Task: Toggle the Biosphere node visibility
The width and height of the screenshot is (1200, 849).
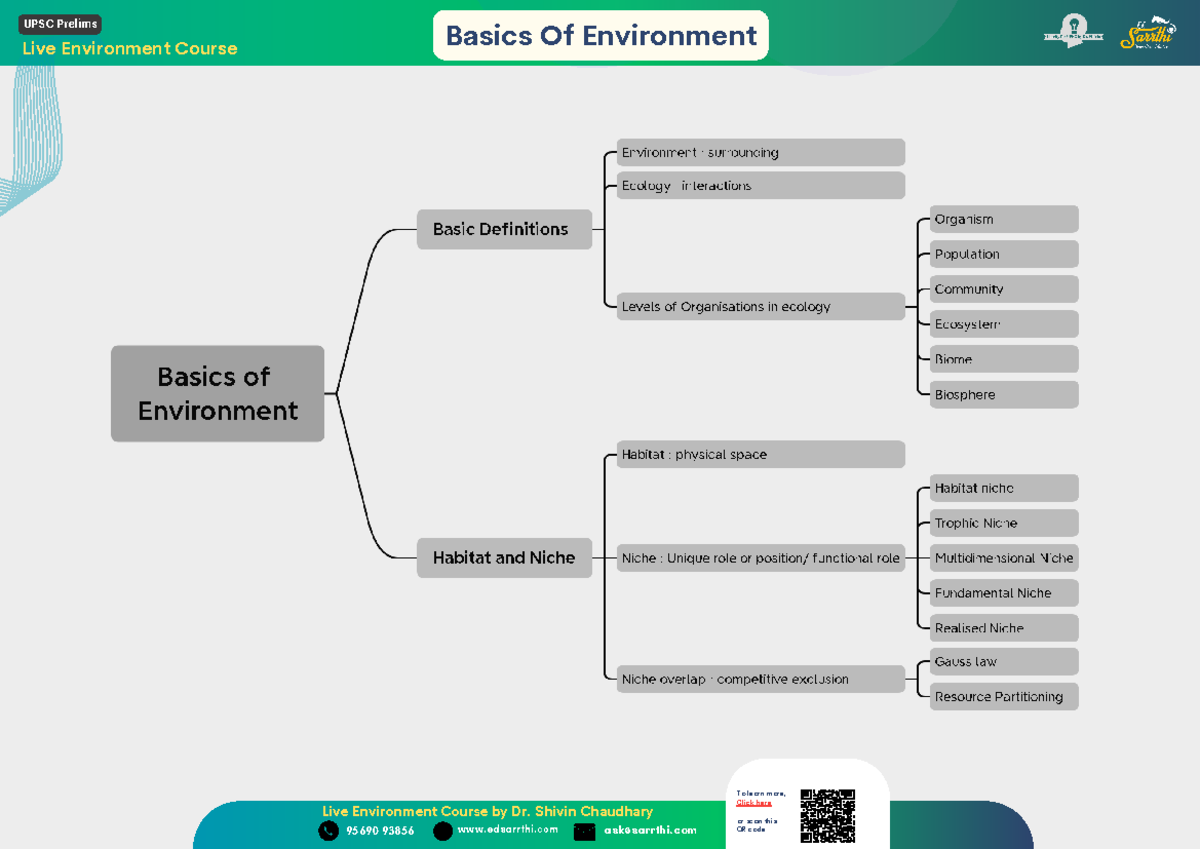Action: (x=1003, y=394)
